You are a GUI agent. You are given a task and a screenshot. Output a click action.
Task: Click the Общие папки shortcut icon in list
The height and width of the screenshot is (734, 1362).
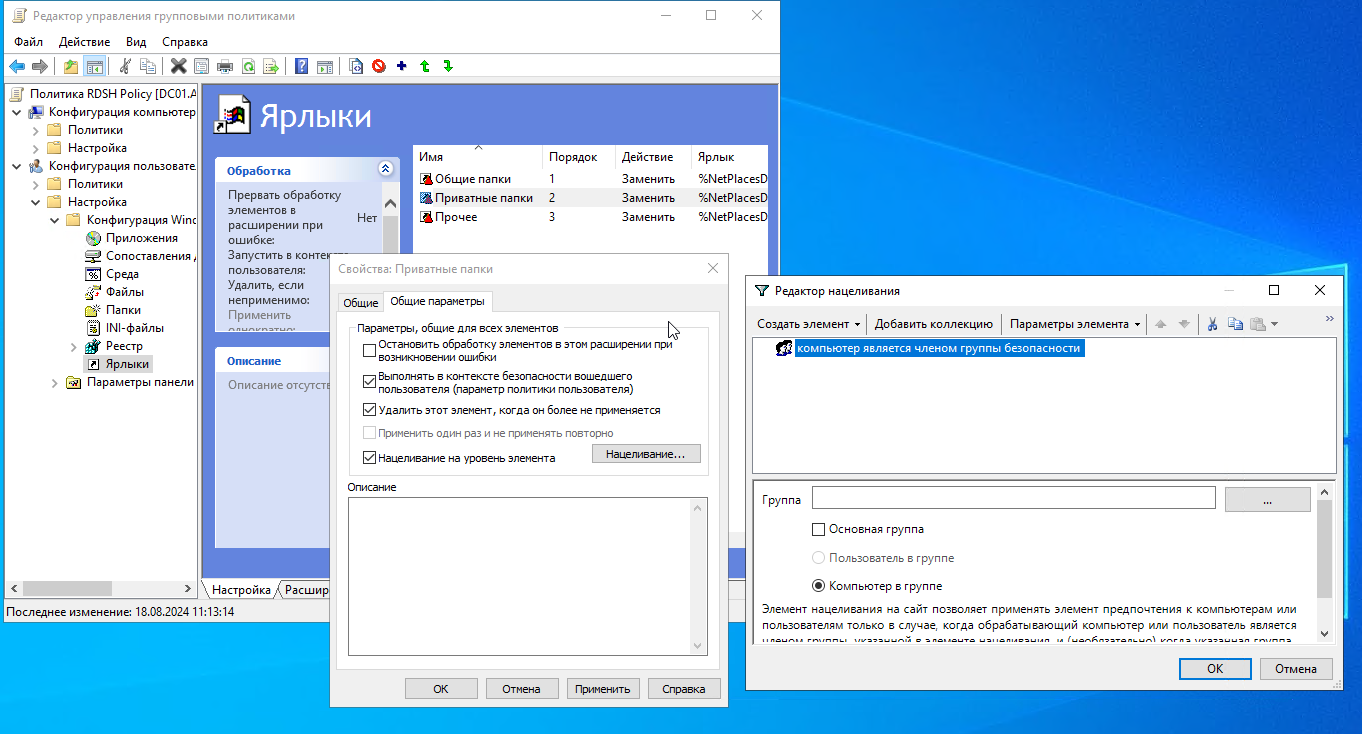tap(426, 179)
